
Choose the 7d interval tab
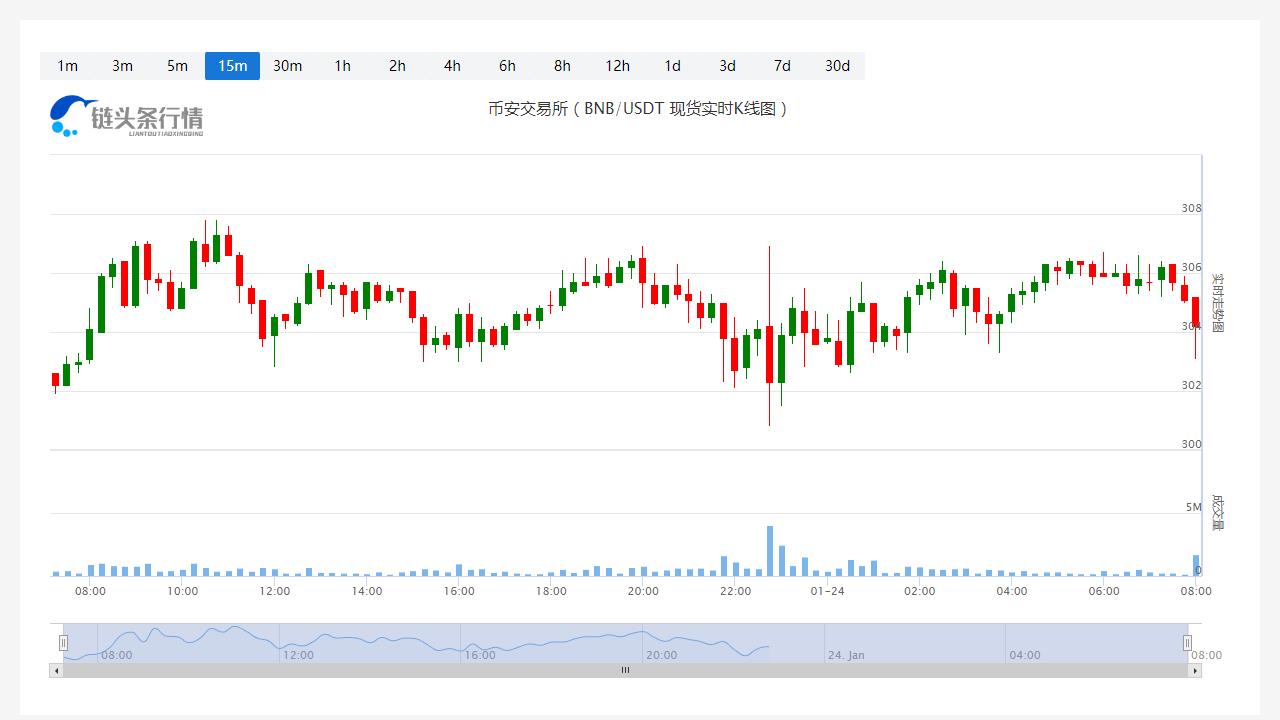(x=782, y=66)
